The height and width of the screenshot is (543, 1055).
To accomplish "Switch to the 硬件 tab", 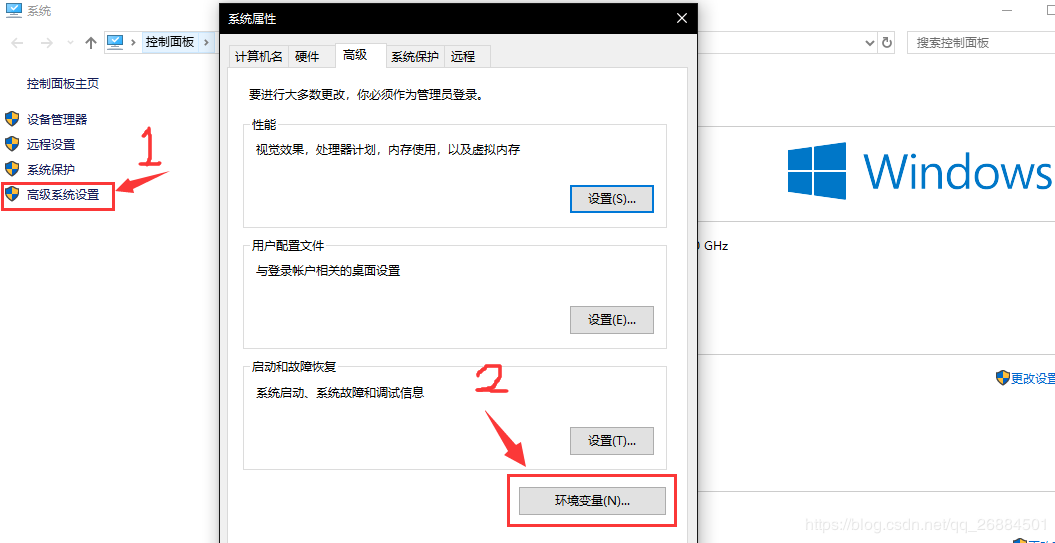I will [307, 57].
